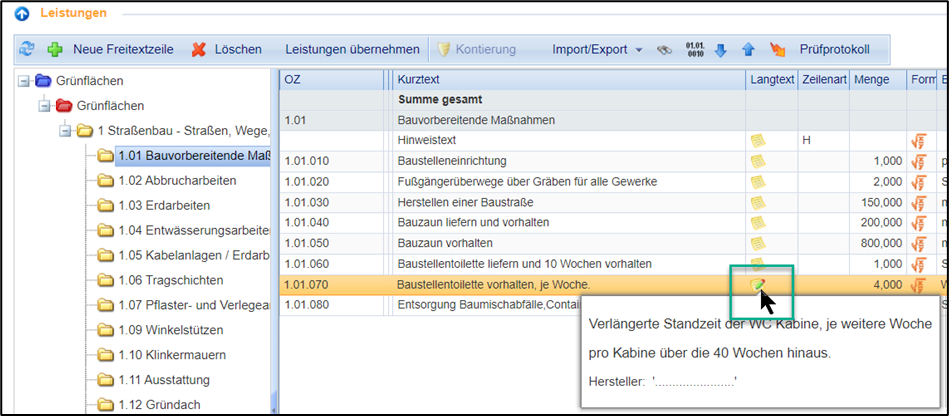Click the formula icon in Bauzaun vorhalten row
Image resolution: width=949 pixels, height=416 pixels.
click(x=917, y=243)
